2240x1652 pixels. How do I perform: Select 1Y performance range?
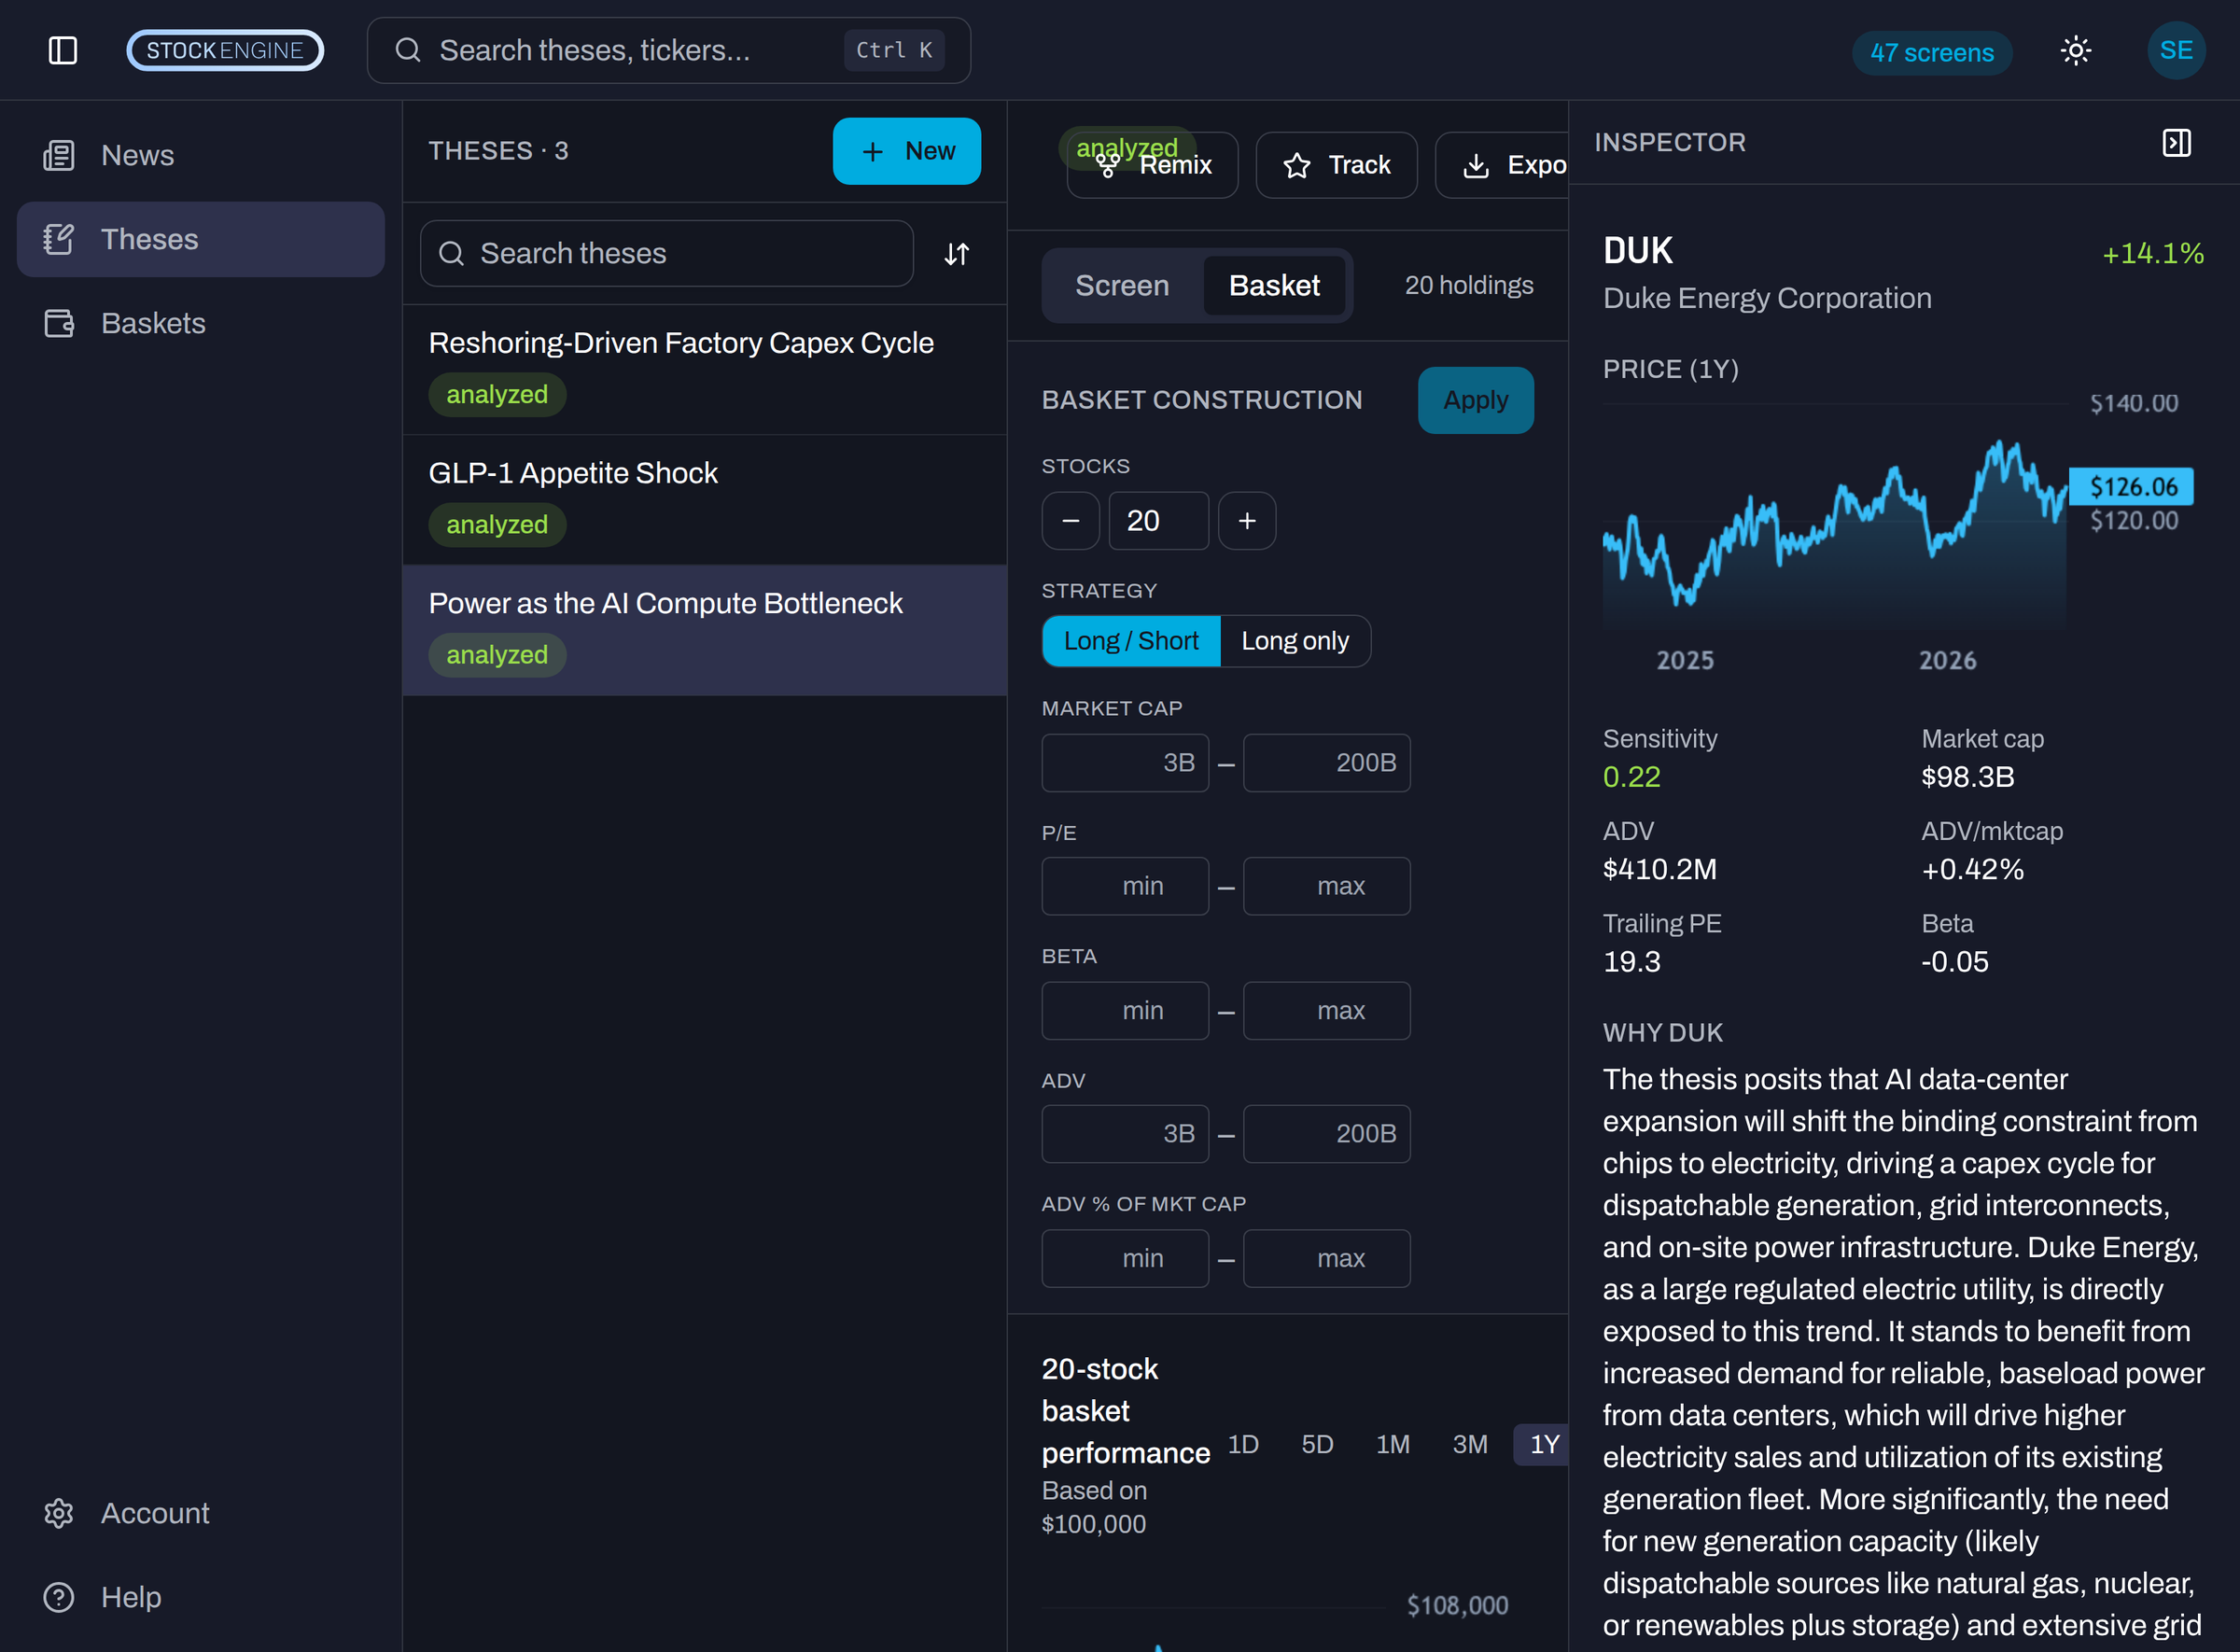coord(1543,1445)
